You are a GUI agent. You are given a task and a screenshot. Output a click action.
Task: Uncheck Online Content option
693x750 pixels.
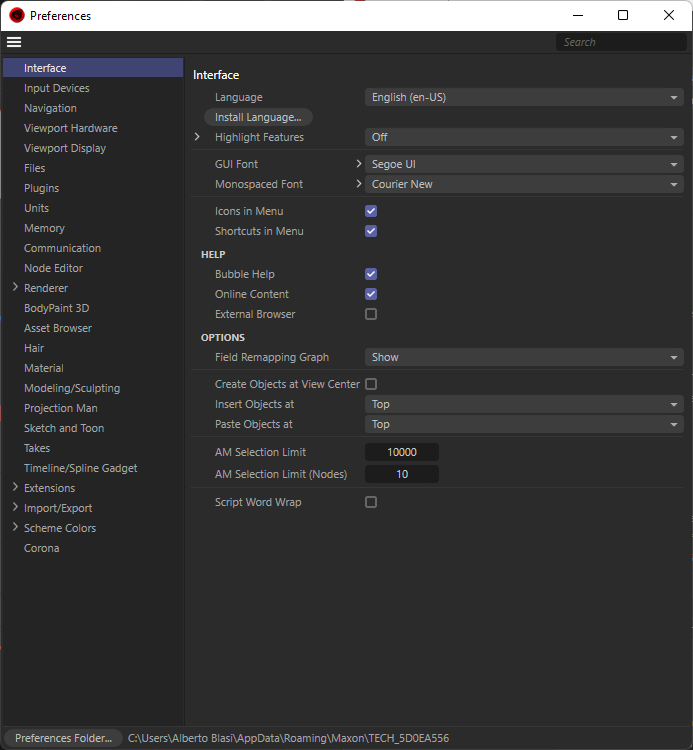click(x=371, y=294)
